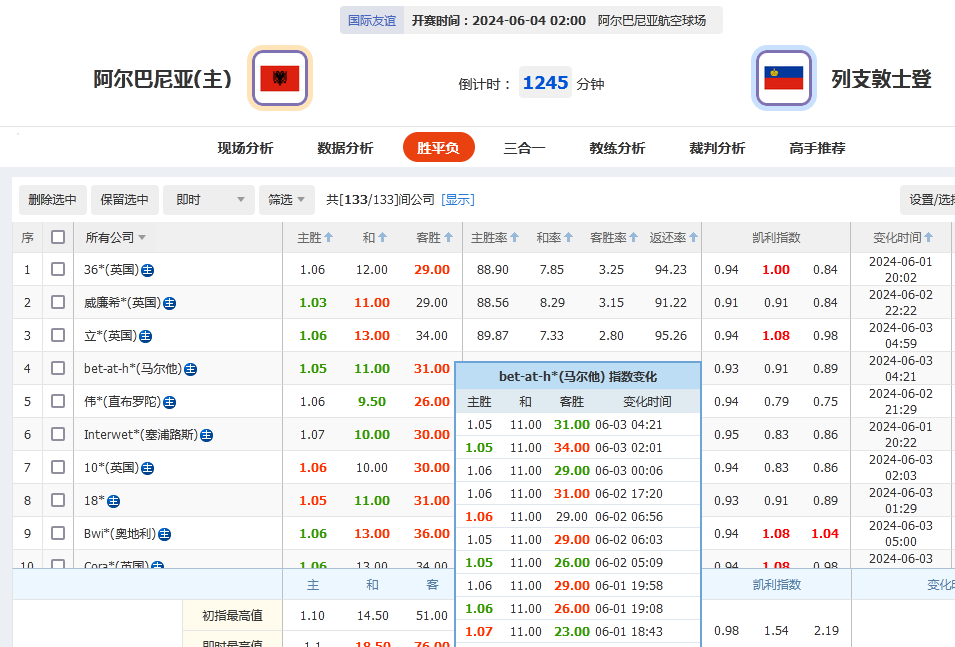Image resolution: width=955 pixels, height=647 pixels.
Task: Click the Albania flag icon
Action: point(280,76)
